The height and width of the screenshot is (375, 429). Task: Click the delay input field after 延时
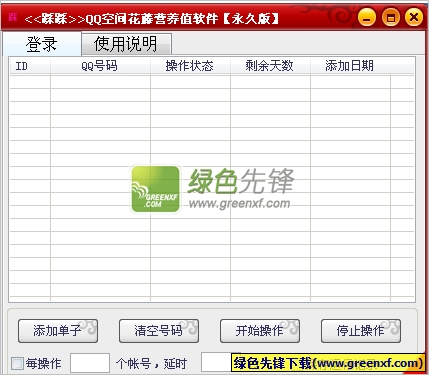216,362
